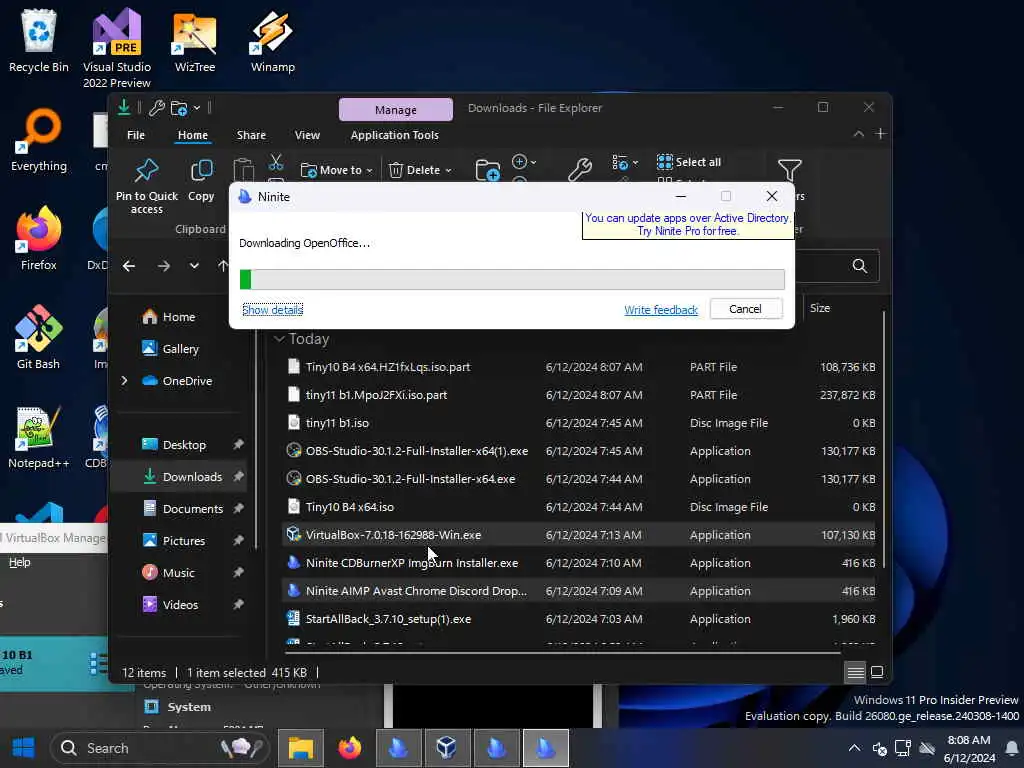Go up one folder level arrow
This screenshot has width=1024, height=768.
(x=223, y=266)
